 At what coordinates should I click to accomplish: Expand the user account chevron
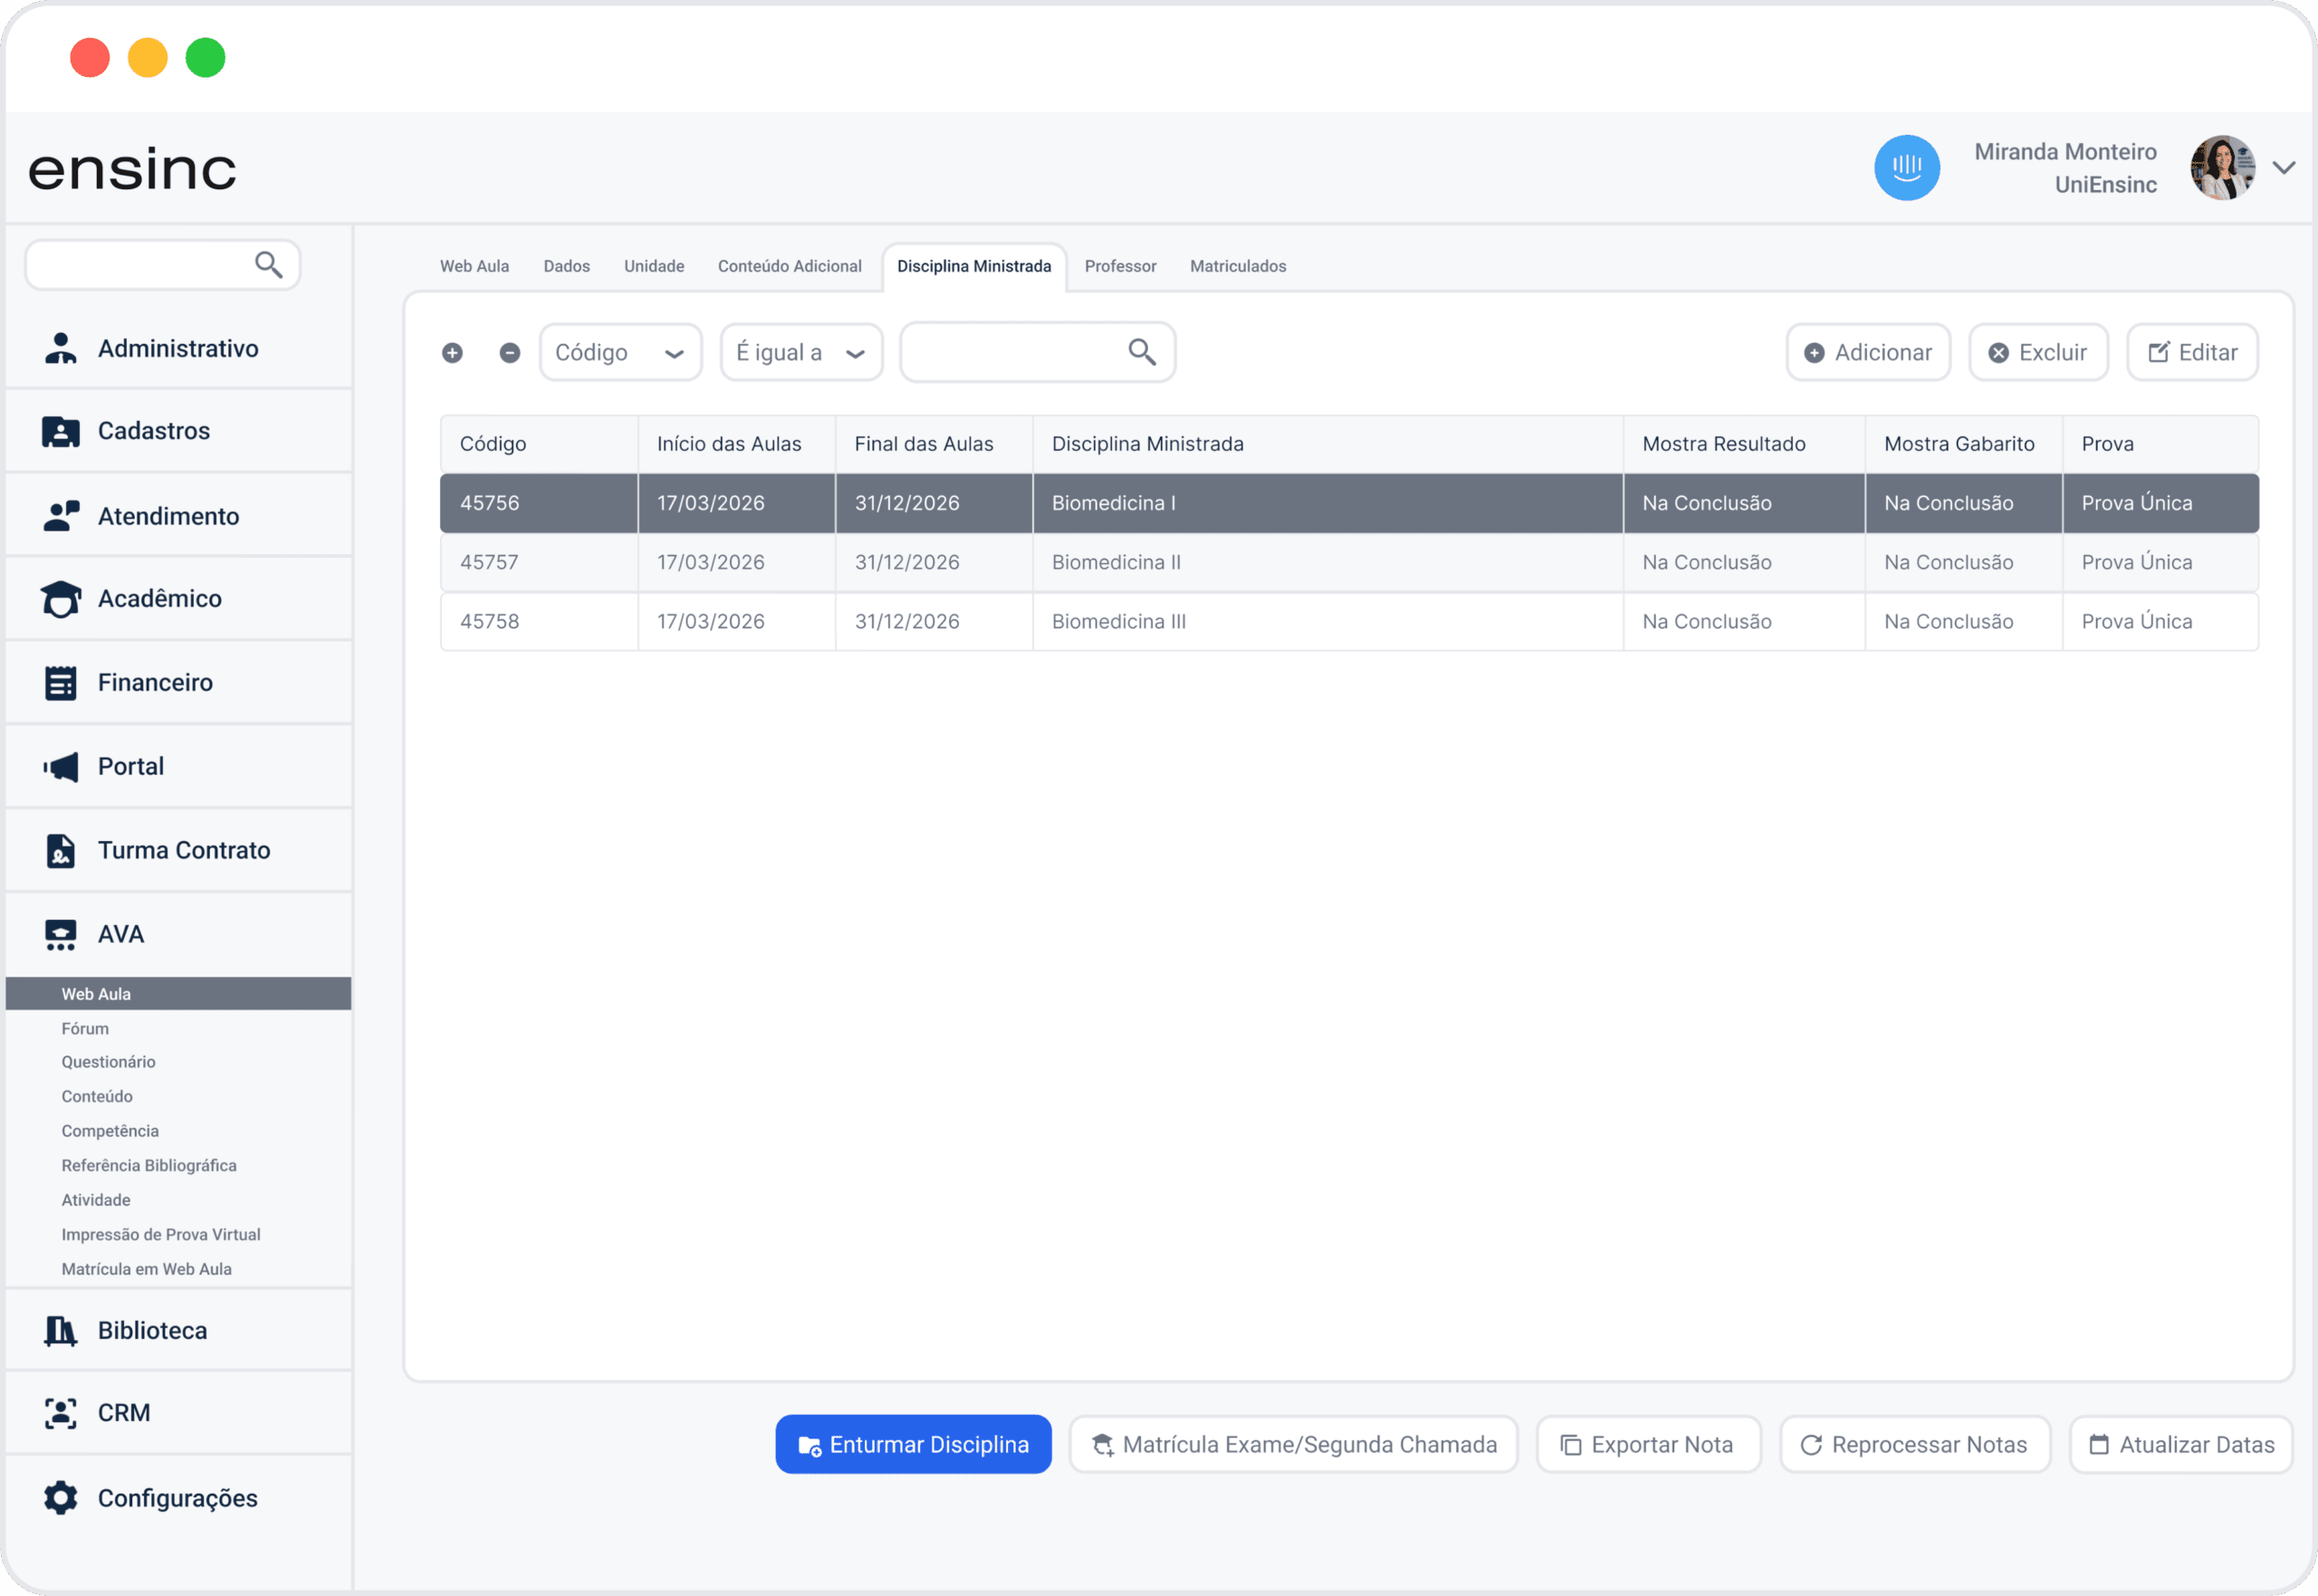2284,168
